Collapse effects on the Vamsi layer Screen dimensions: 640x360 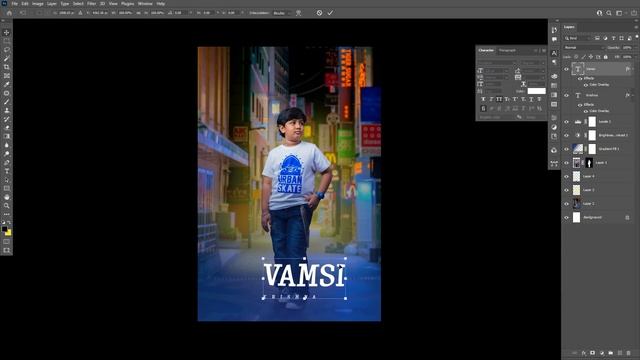632,69
